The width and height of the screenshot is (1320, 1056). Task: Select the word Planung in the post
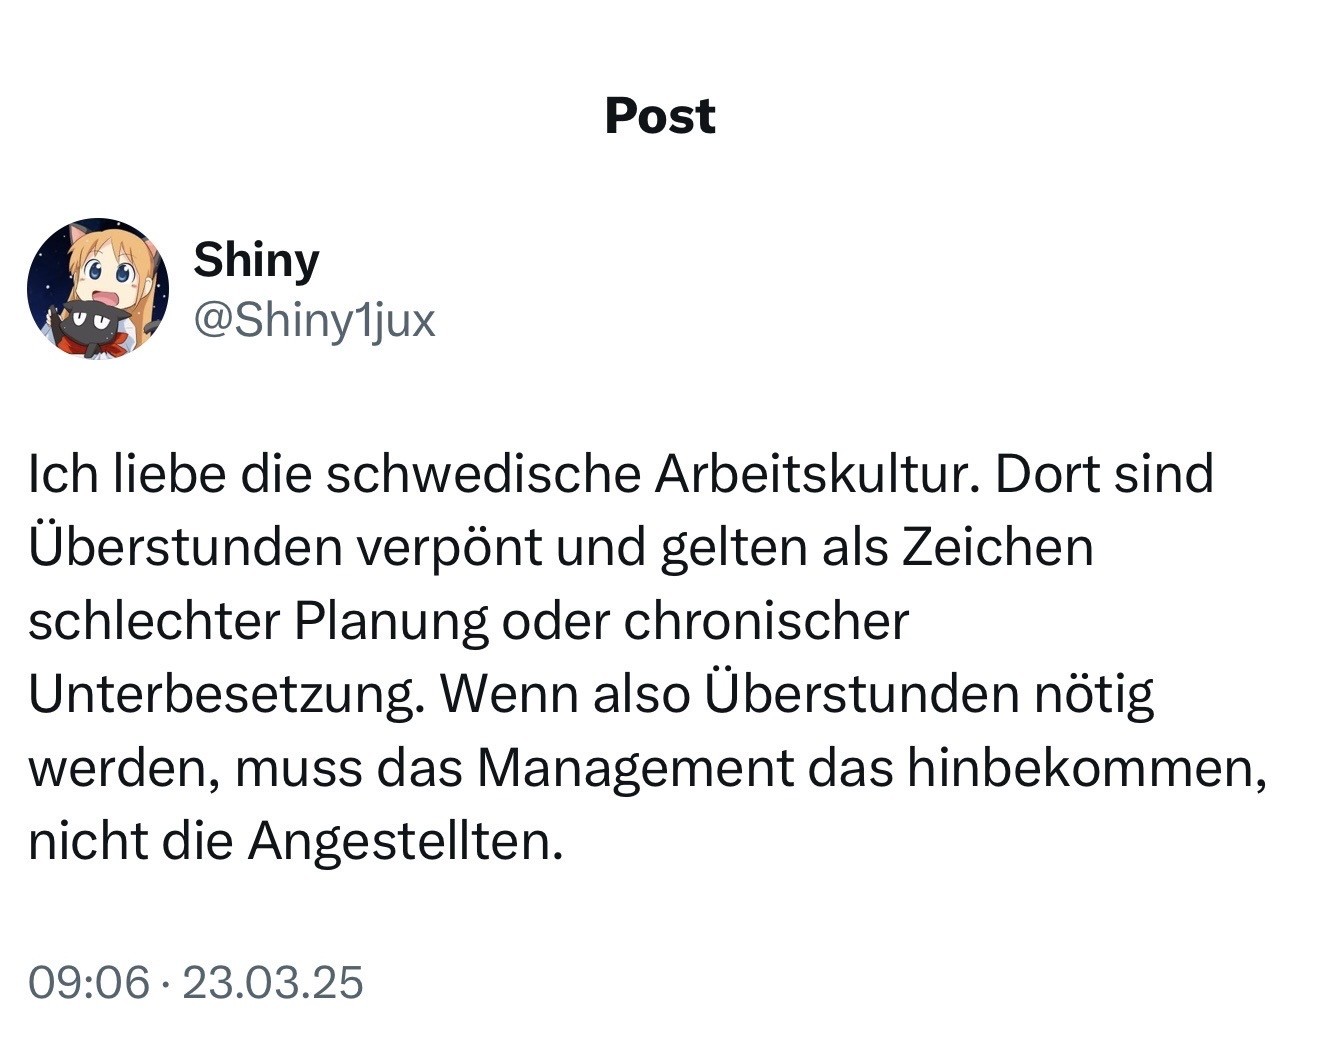pyautogui.click(x=391, y=620)
